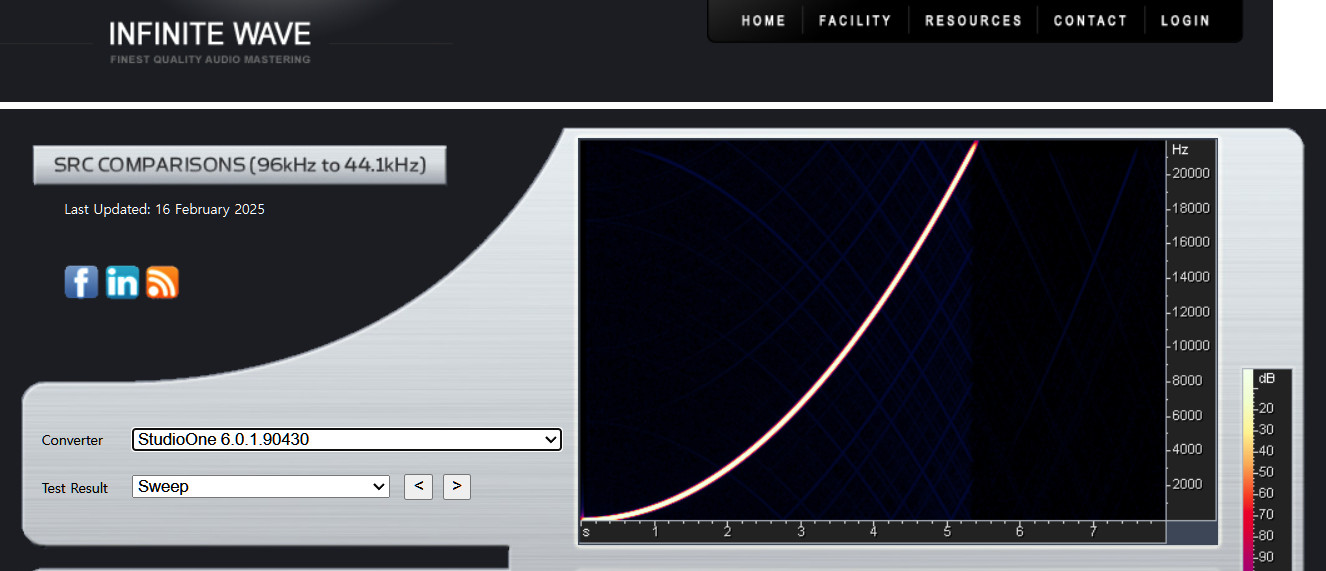Advance to next test result with right arrow
This screenshot has height=571, width=1326.
456,487
